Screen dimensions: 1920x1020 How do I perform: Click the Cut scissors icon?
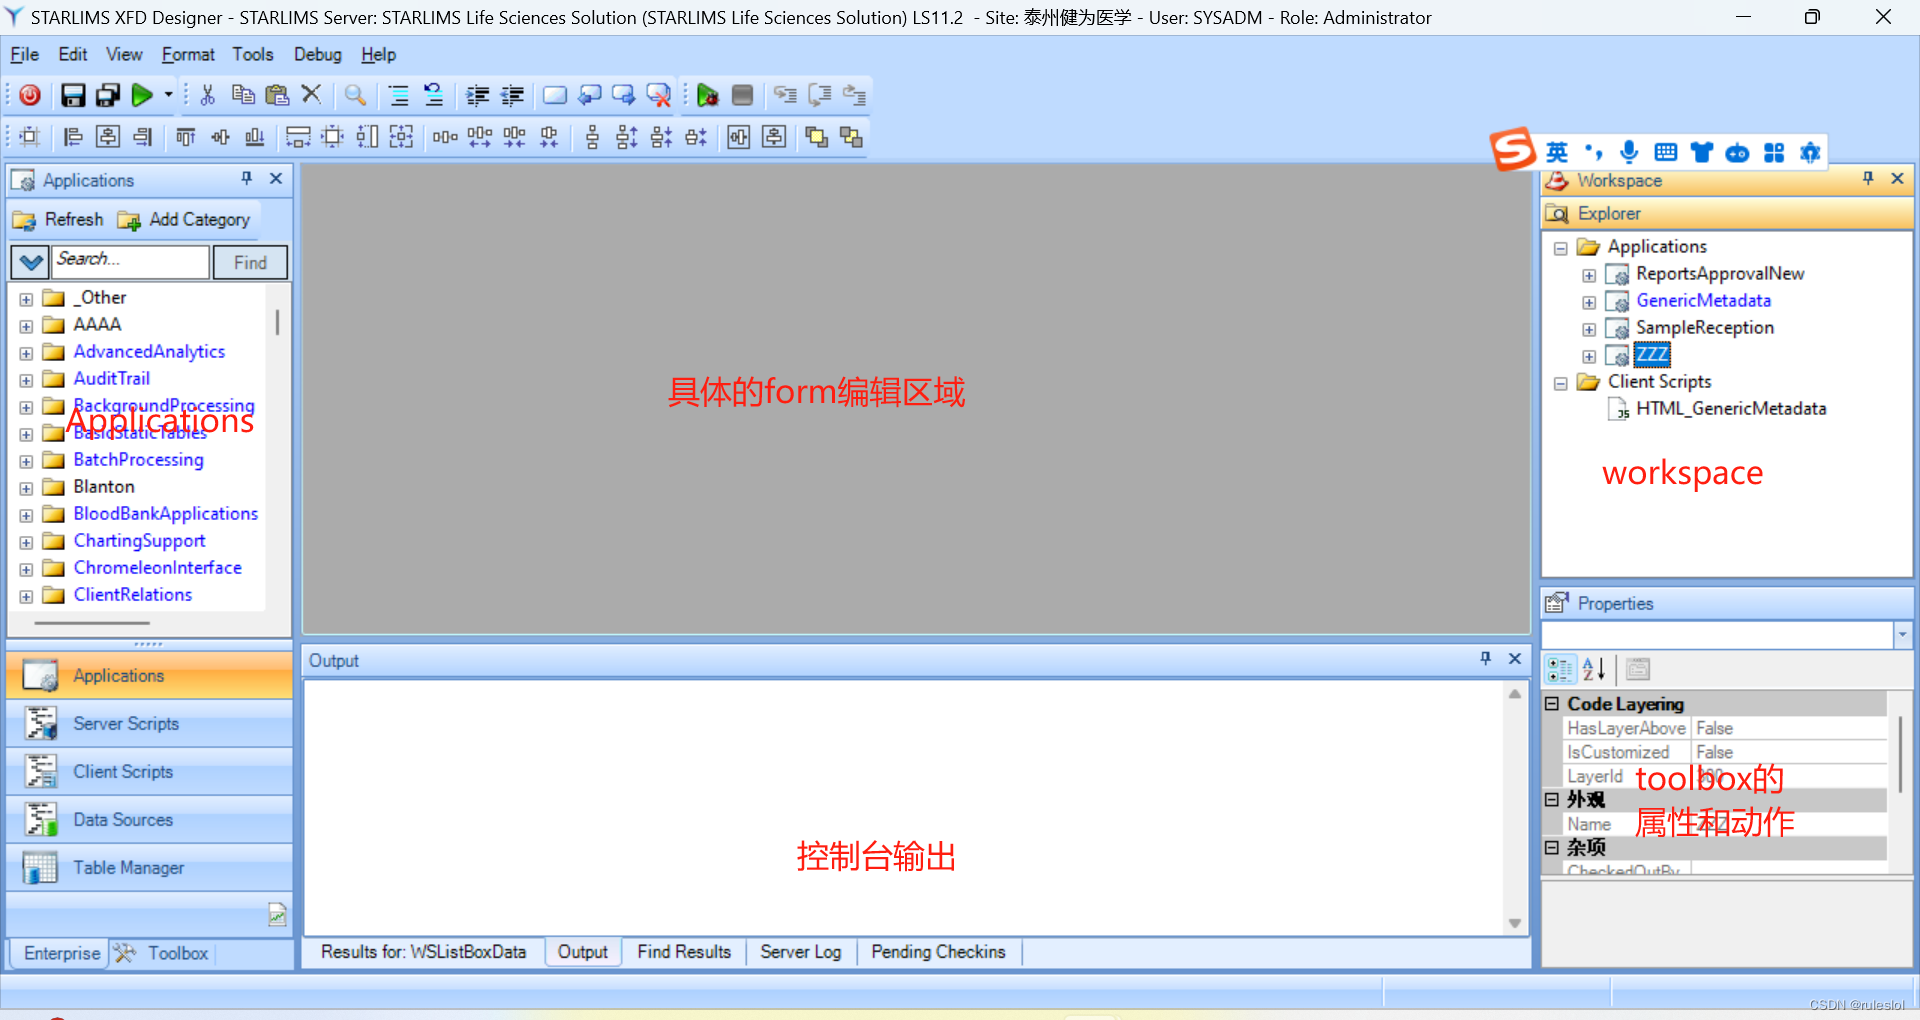[207, 95]
